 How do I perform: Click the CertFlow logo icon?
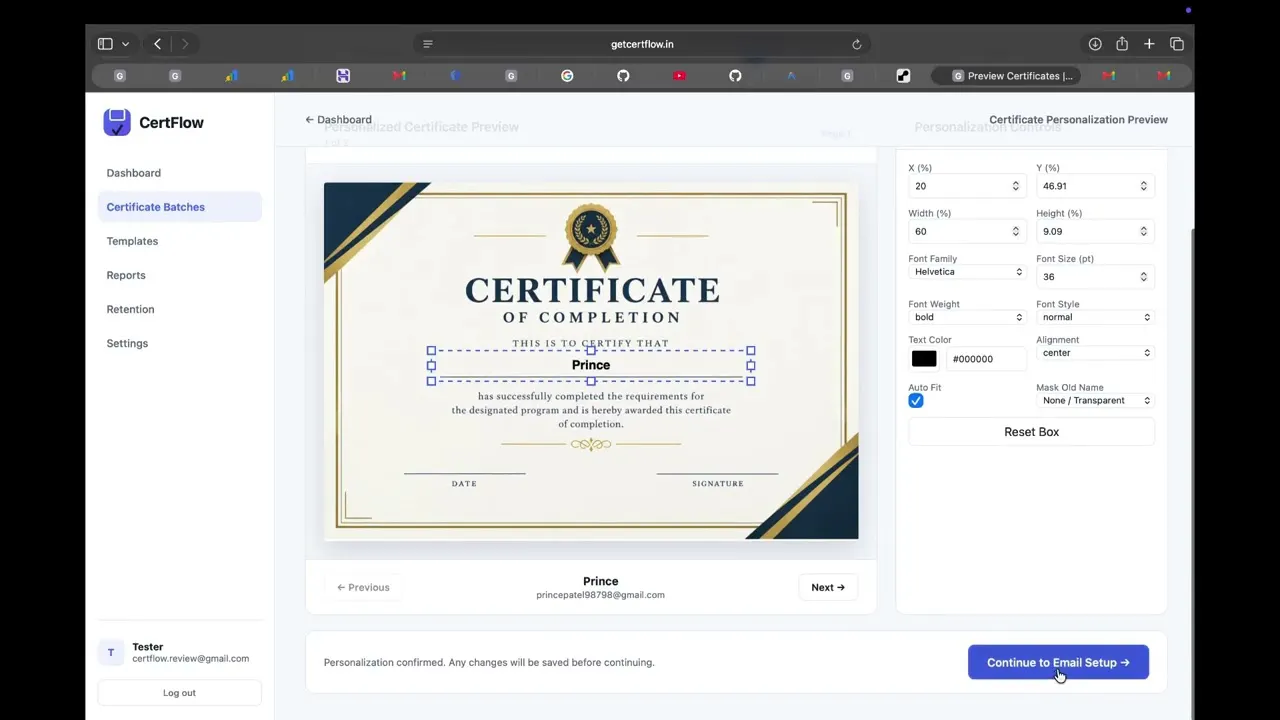tap(117, 122)
